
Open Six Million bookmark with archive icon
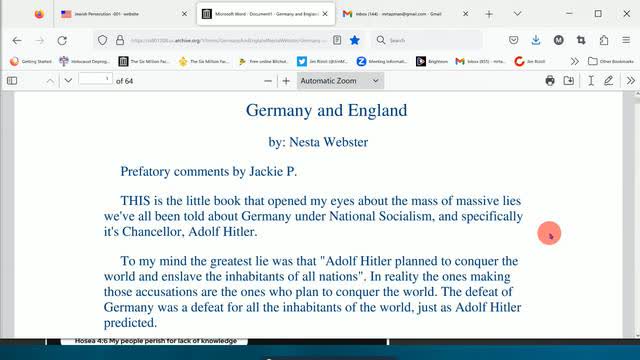[144, 61]
